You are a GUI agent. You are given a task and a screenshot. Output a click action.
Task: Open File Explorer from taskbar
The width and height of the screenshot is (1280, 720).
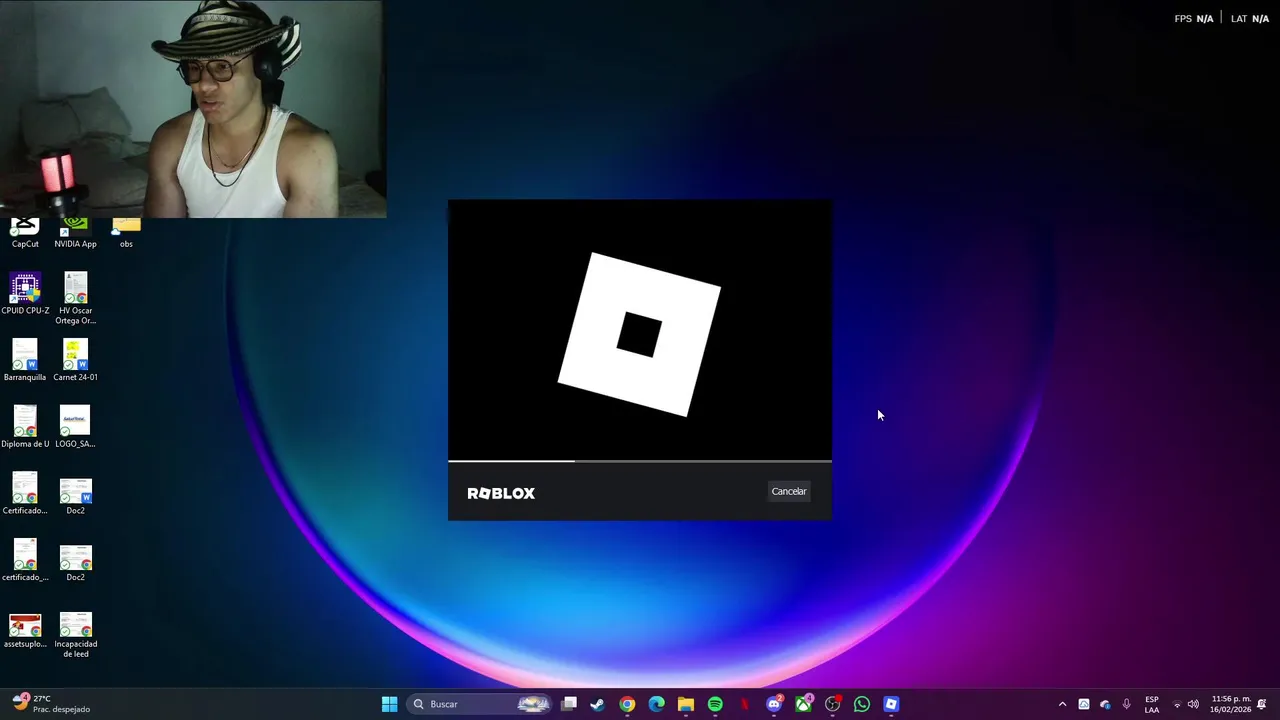(685, 704)
